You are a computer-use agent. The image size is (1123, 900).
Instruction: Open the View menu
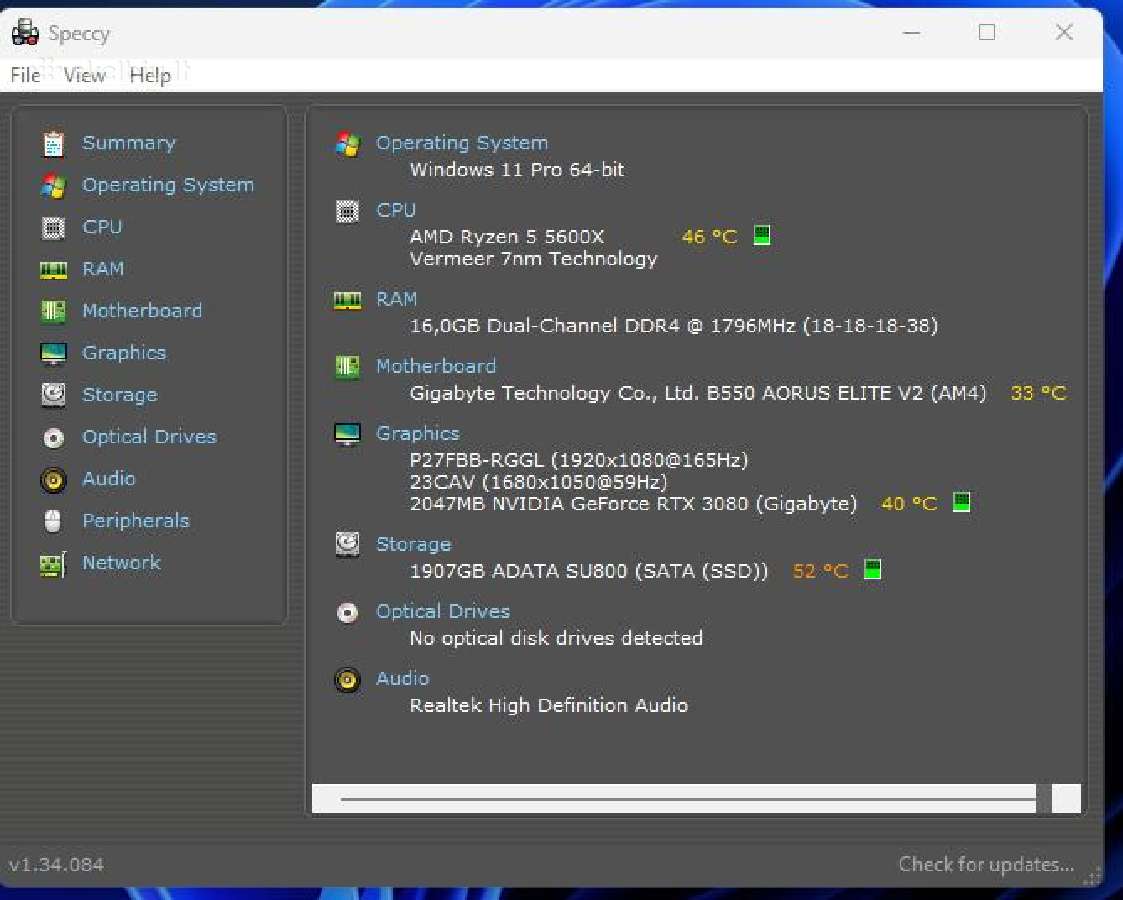click(85, 75)
